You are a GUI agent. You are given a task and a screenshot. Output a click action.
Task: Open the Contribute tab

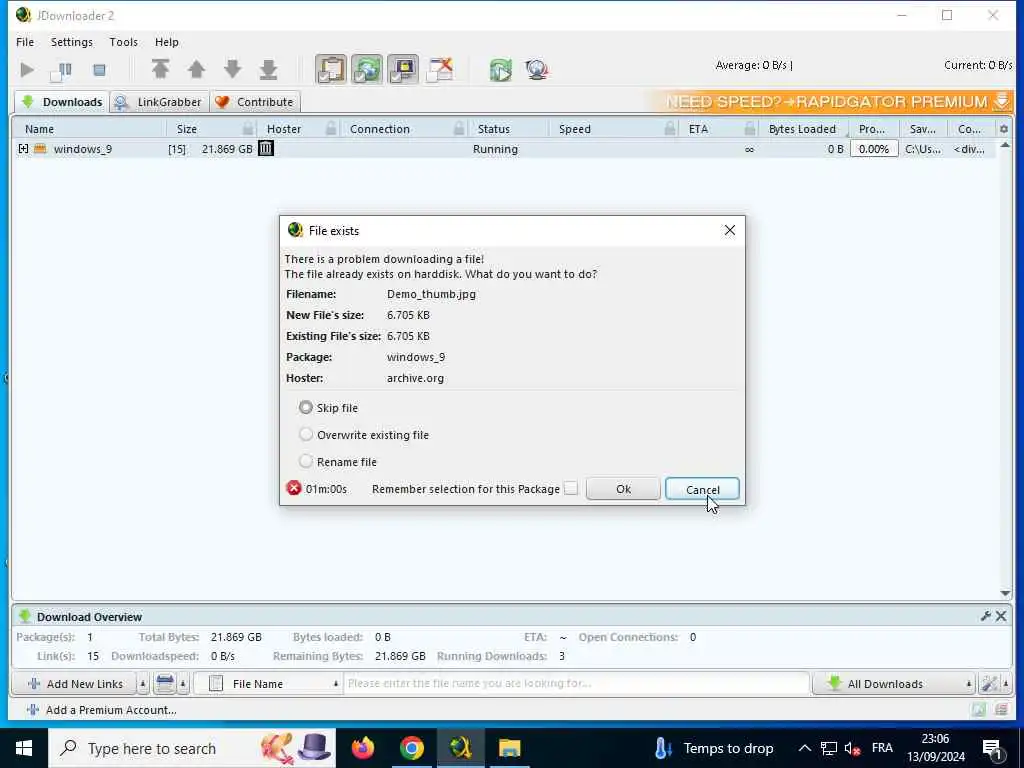(255, 102)
